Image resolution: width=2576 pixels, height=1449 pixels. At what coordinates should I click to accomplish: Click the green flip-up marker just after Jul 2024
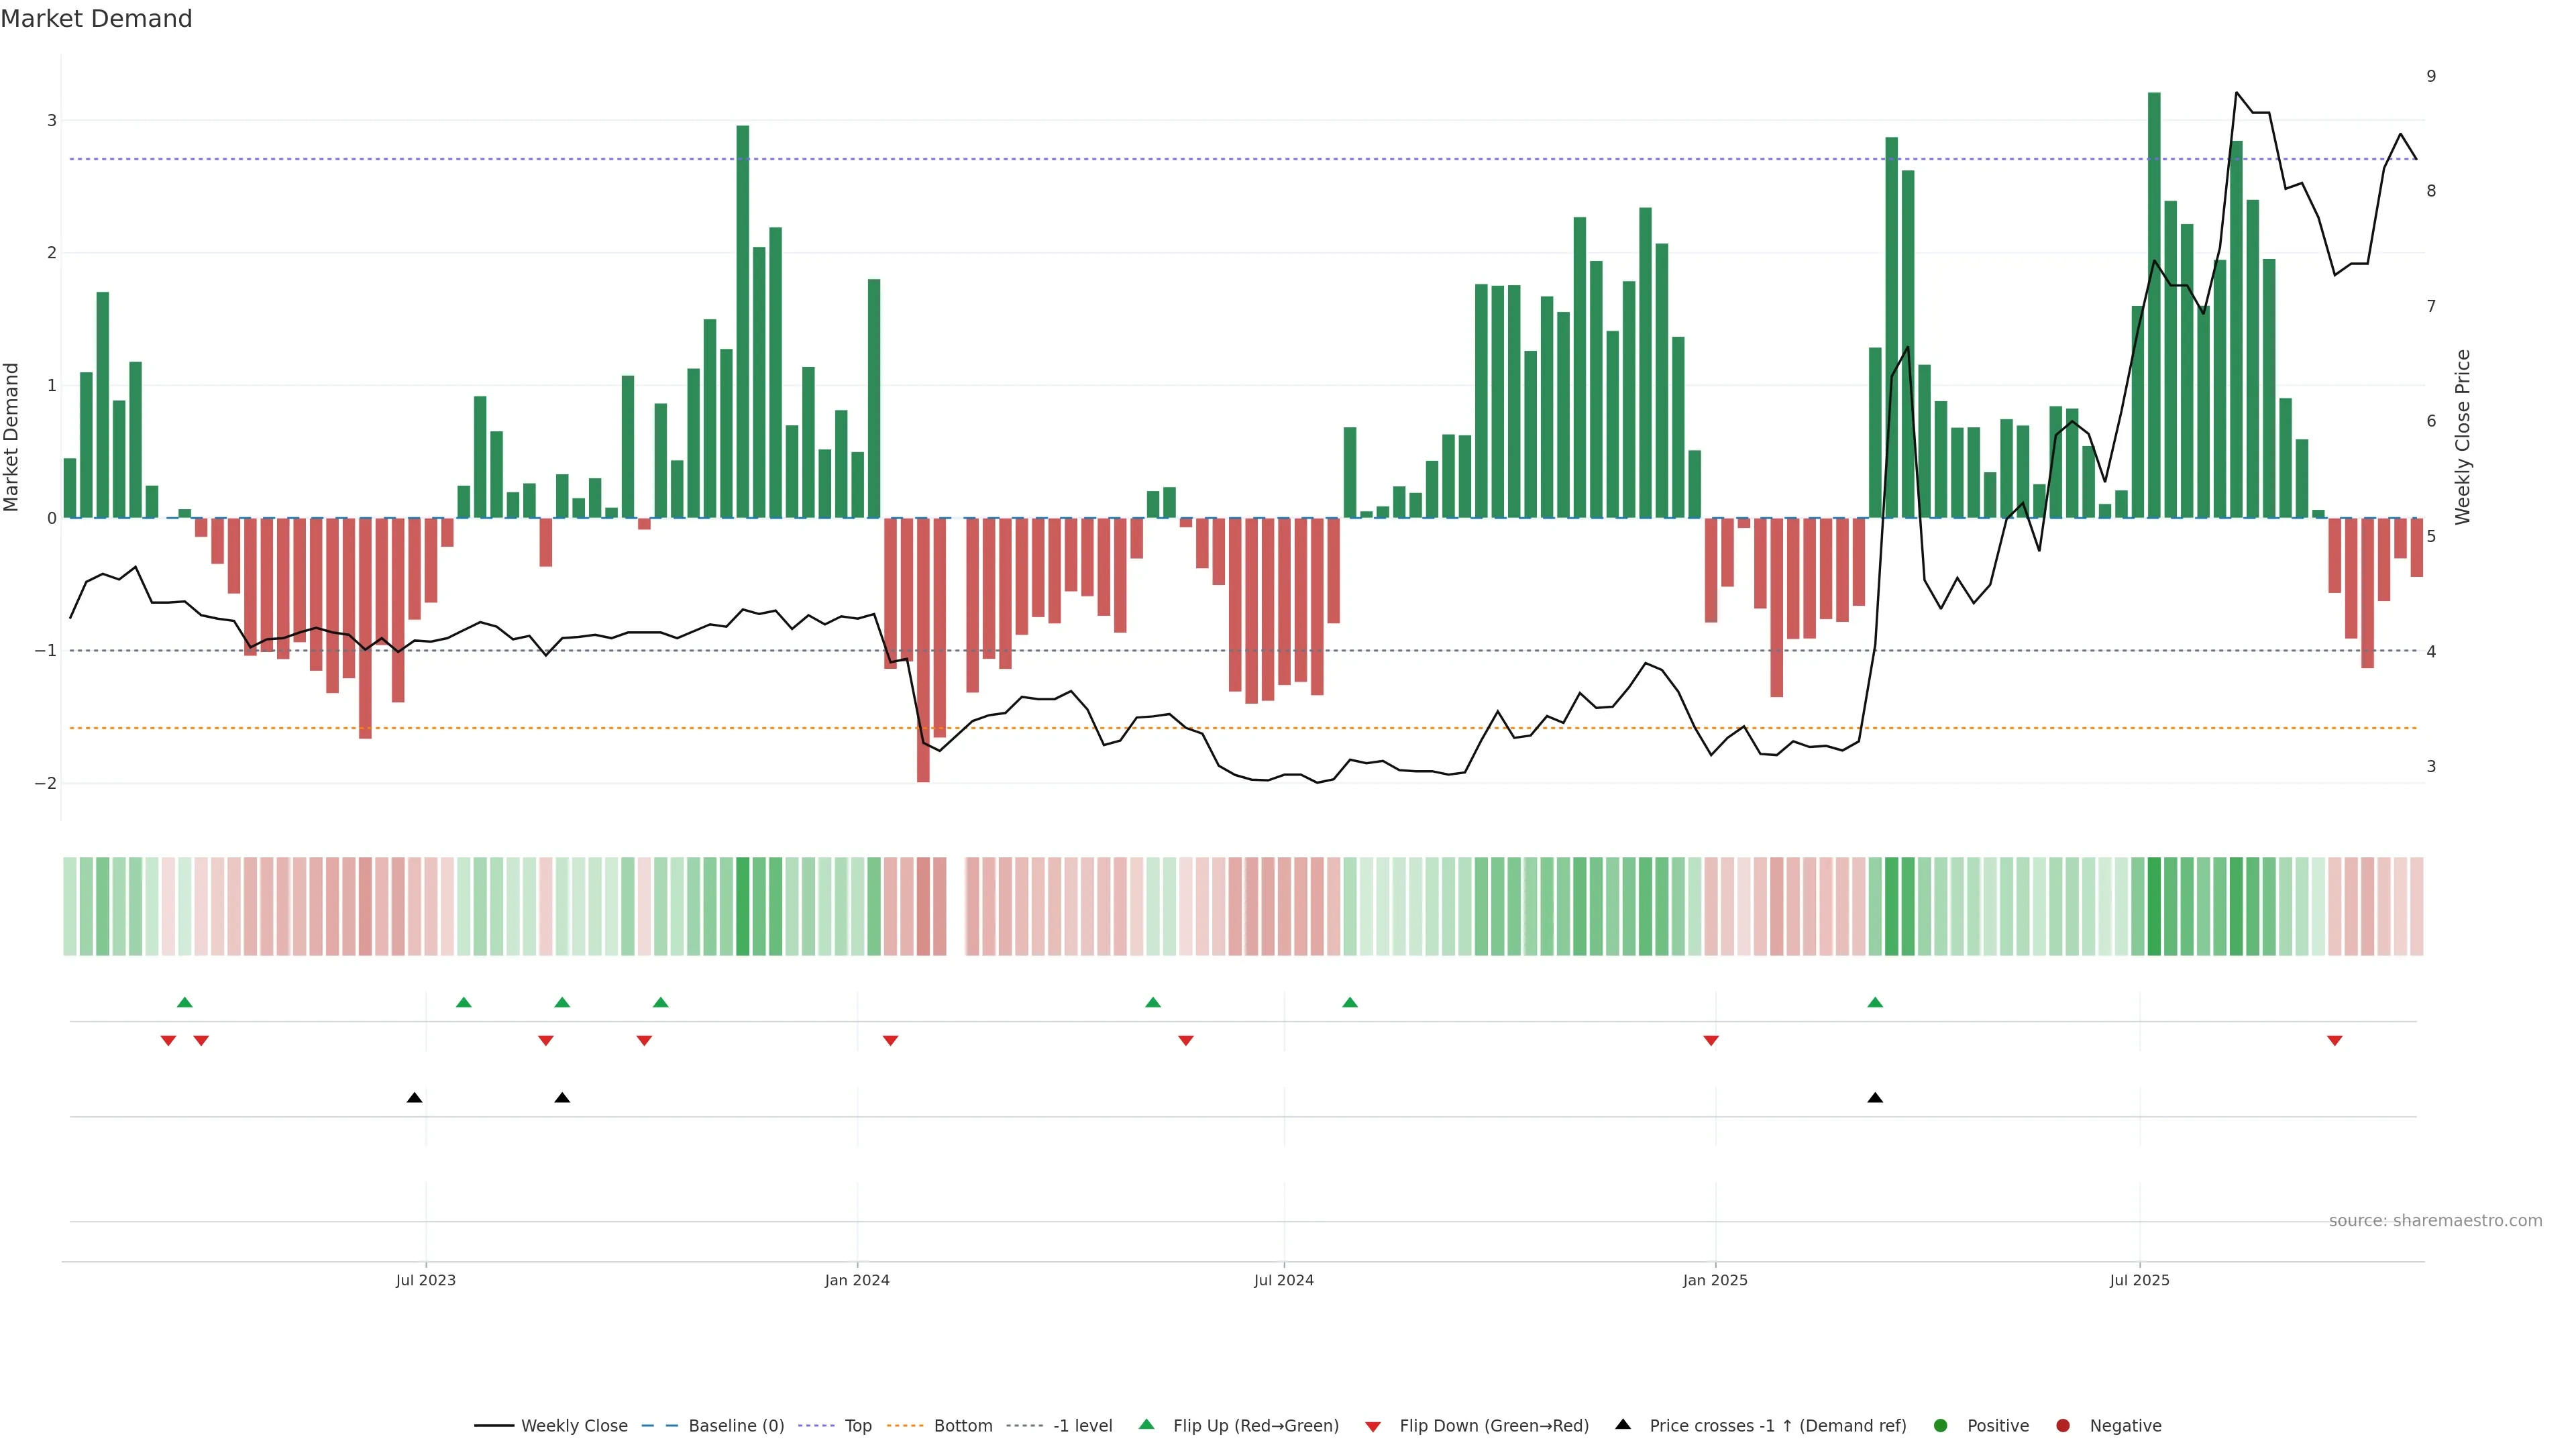1349,1002
